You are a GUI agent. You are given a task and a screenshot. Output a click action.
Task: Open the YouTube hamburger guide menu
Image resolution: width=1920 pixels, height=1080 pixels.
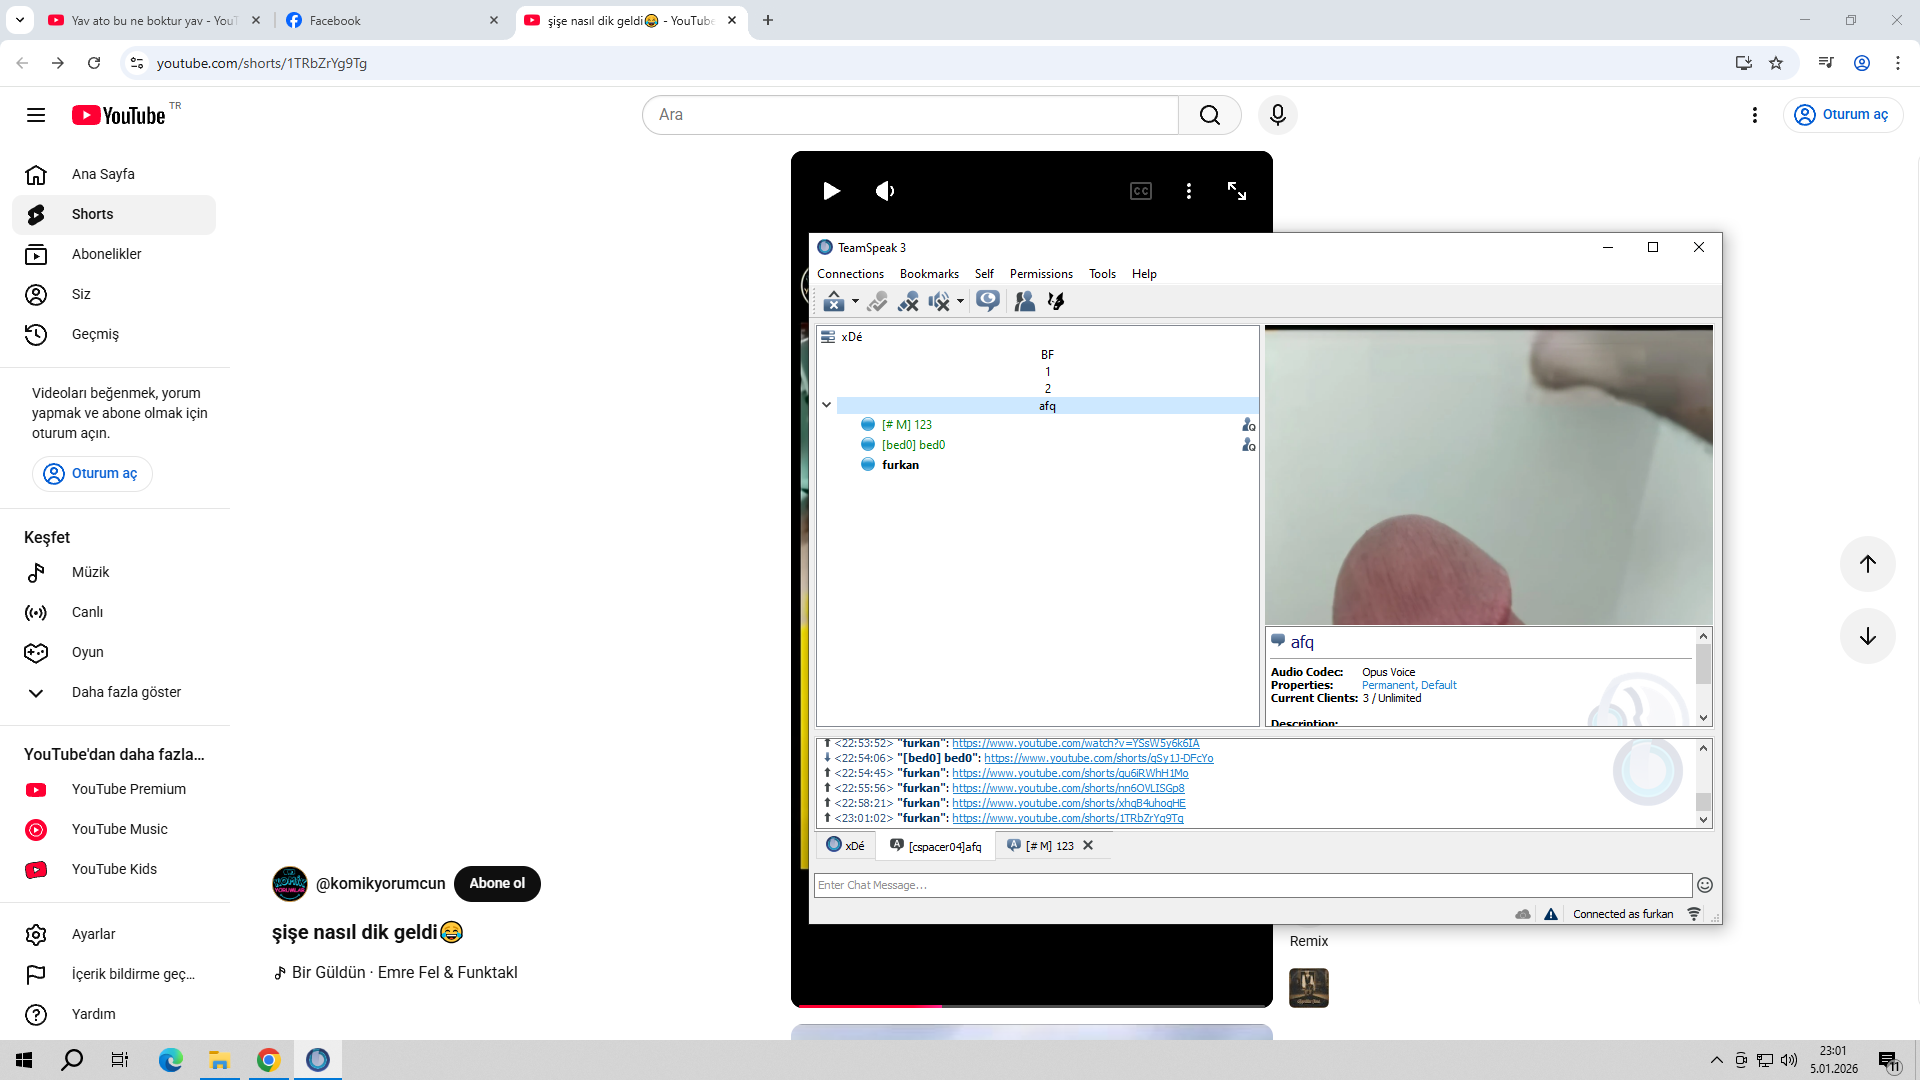pos(36,115)
